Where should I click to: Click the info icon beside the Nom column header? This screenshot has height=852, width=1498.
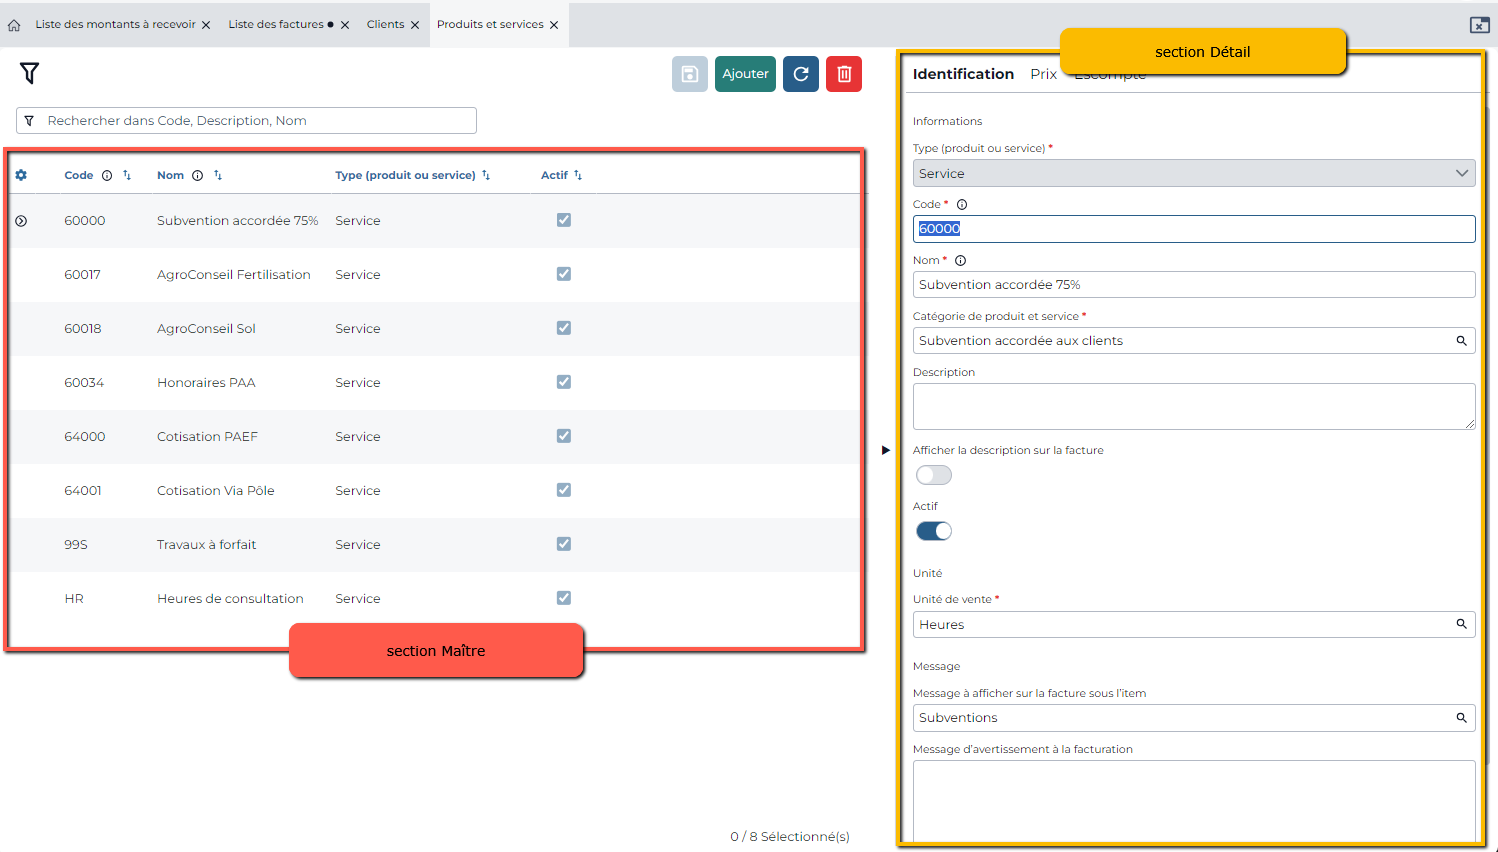[x=198, y=175]
